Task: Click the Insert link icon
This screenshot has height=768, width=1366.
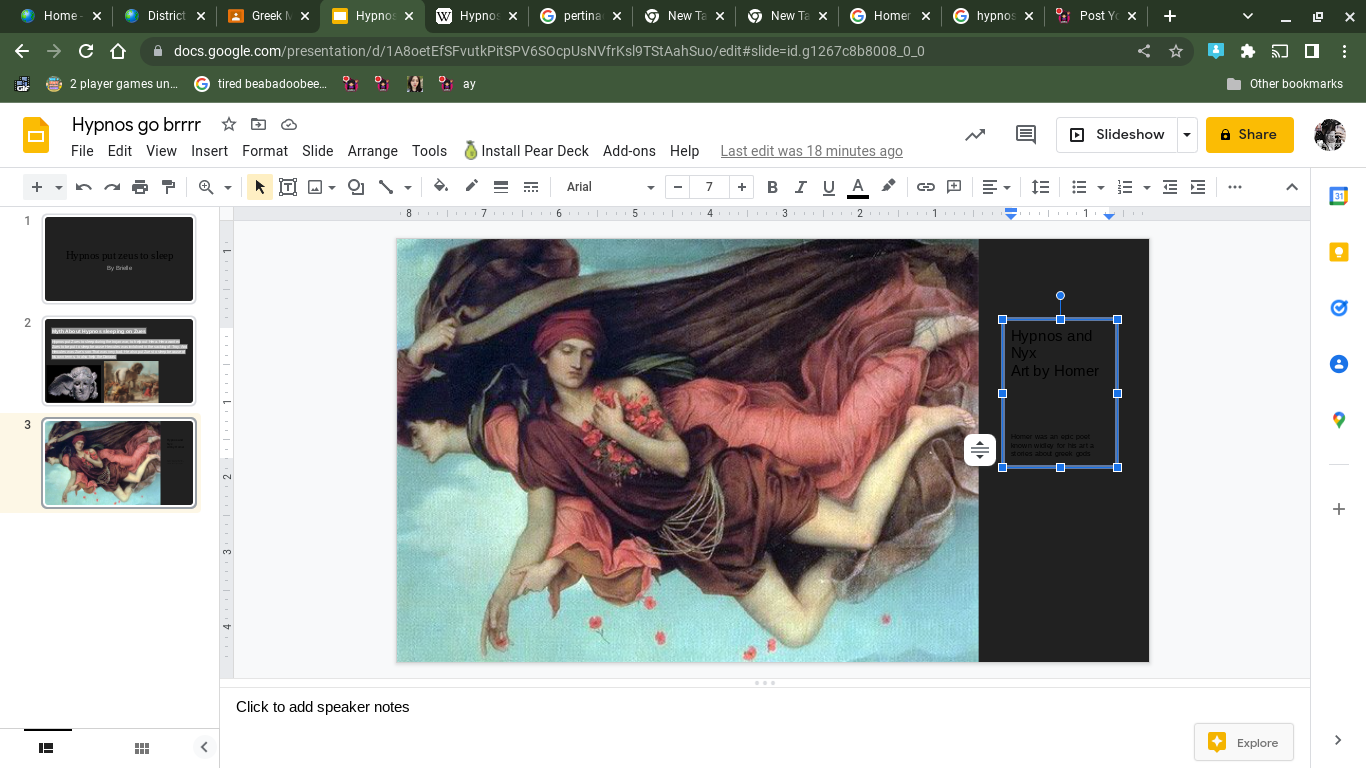Action: click(926, 187)
